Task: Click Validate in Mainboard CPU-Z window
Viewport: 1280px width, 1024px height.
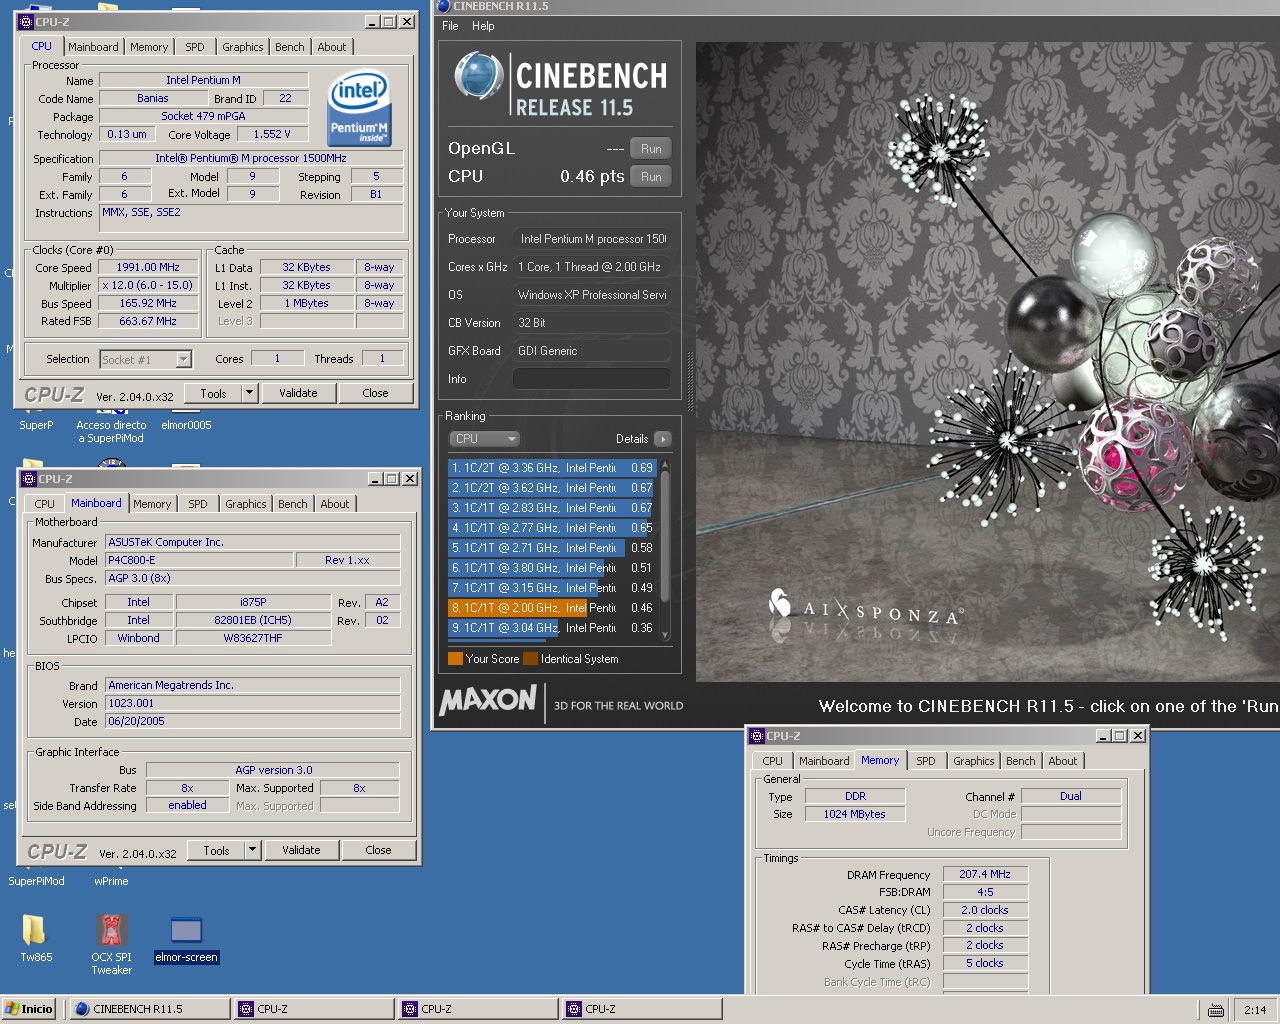Action: [301, 850]
